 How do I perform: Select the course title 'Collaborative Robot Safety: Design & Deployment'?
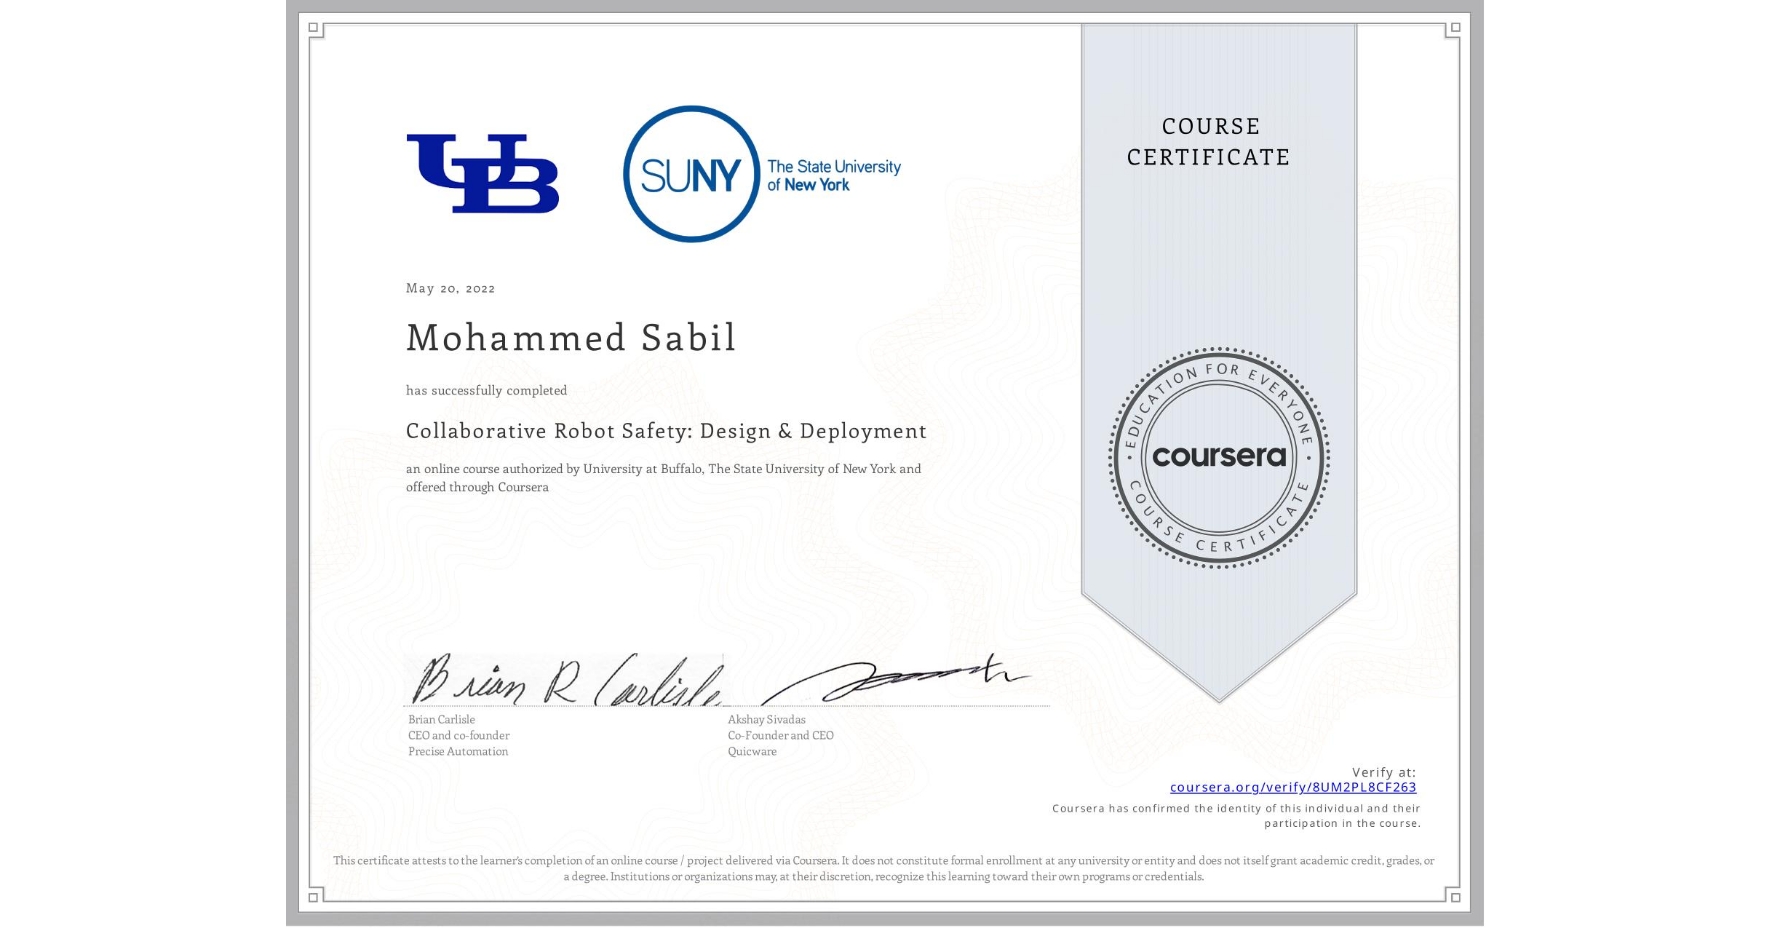click(665, 431)
